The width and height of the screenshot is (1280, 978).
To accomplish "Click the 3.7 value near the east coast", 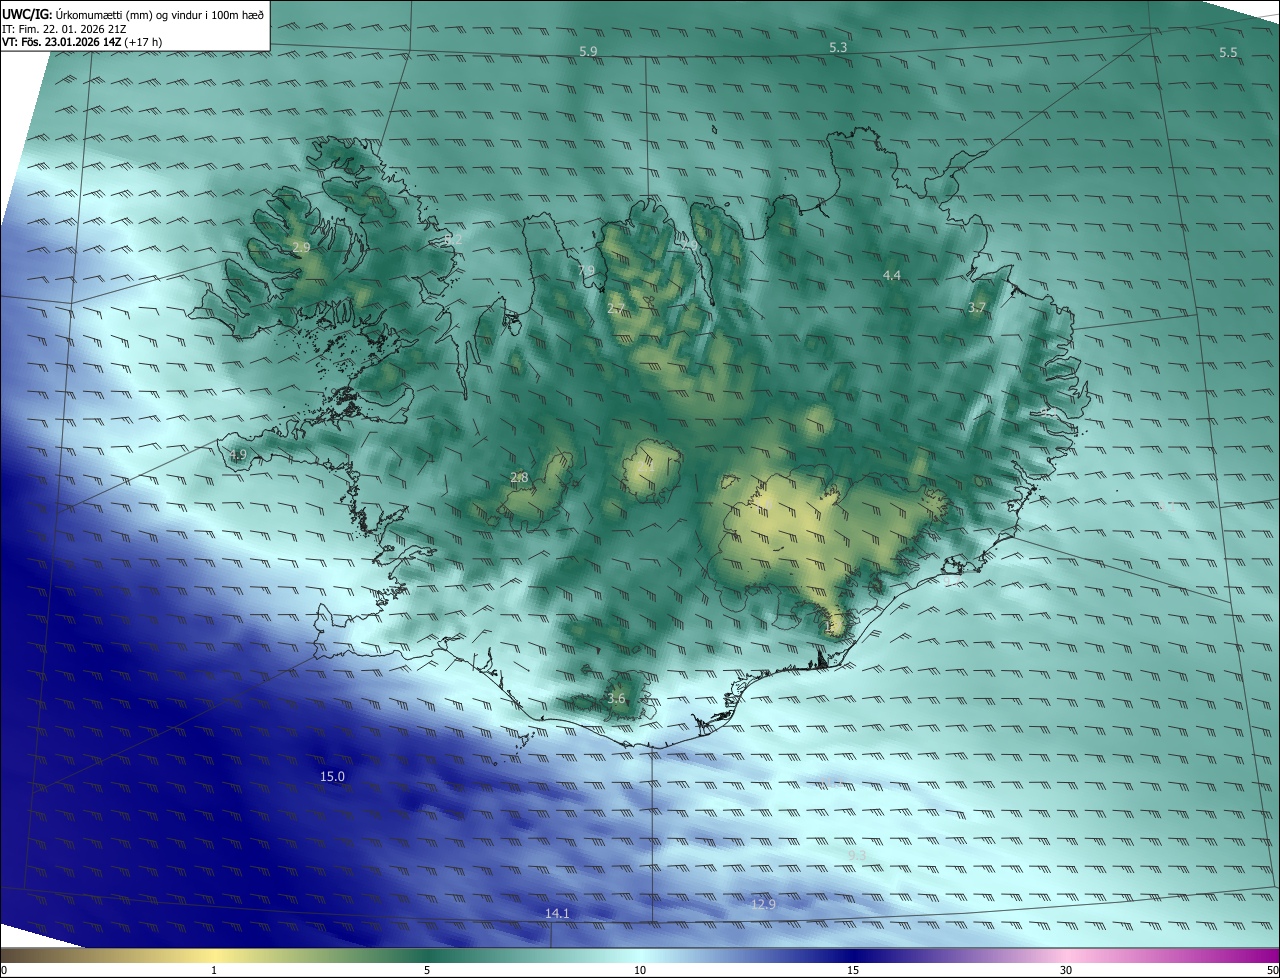I will point(977,308).
